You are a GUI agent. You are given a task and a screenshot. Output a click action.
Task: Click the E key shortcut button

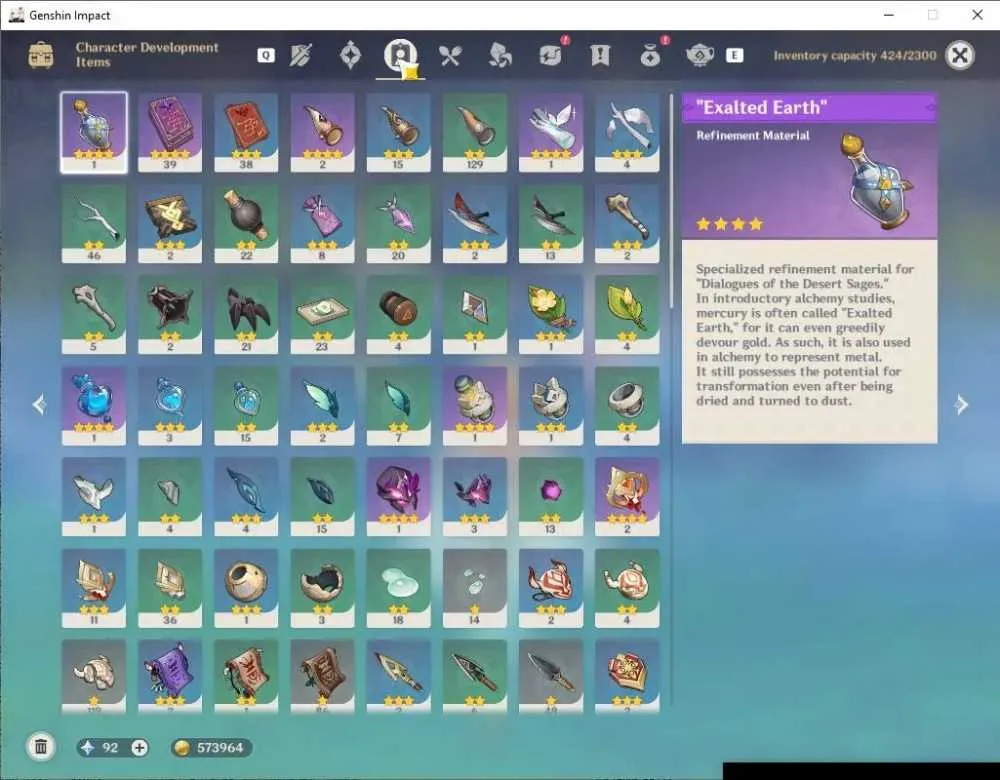click(735, 55)
